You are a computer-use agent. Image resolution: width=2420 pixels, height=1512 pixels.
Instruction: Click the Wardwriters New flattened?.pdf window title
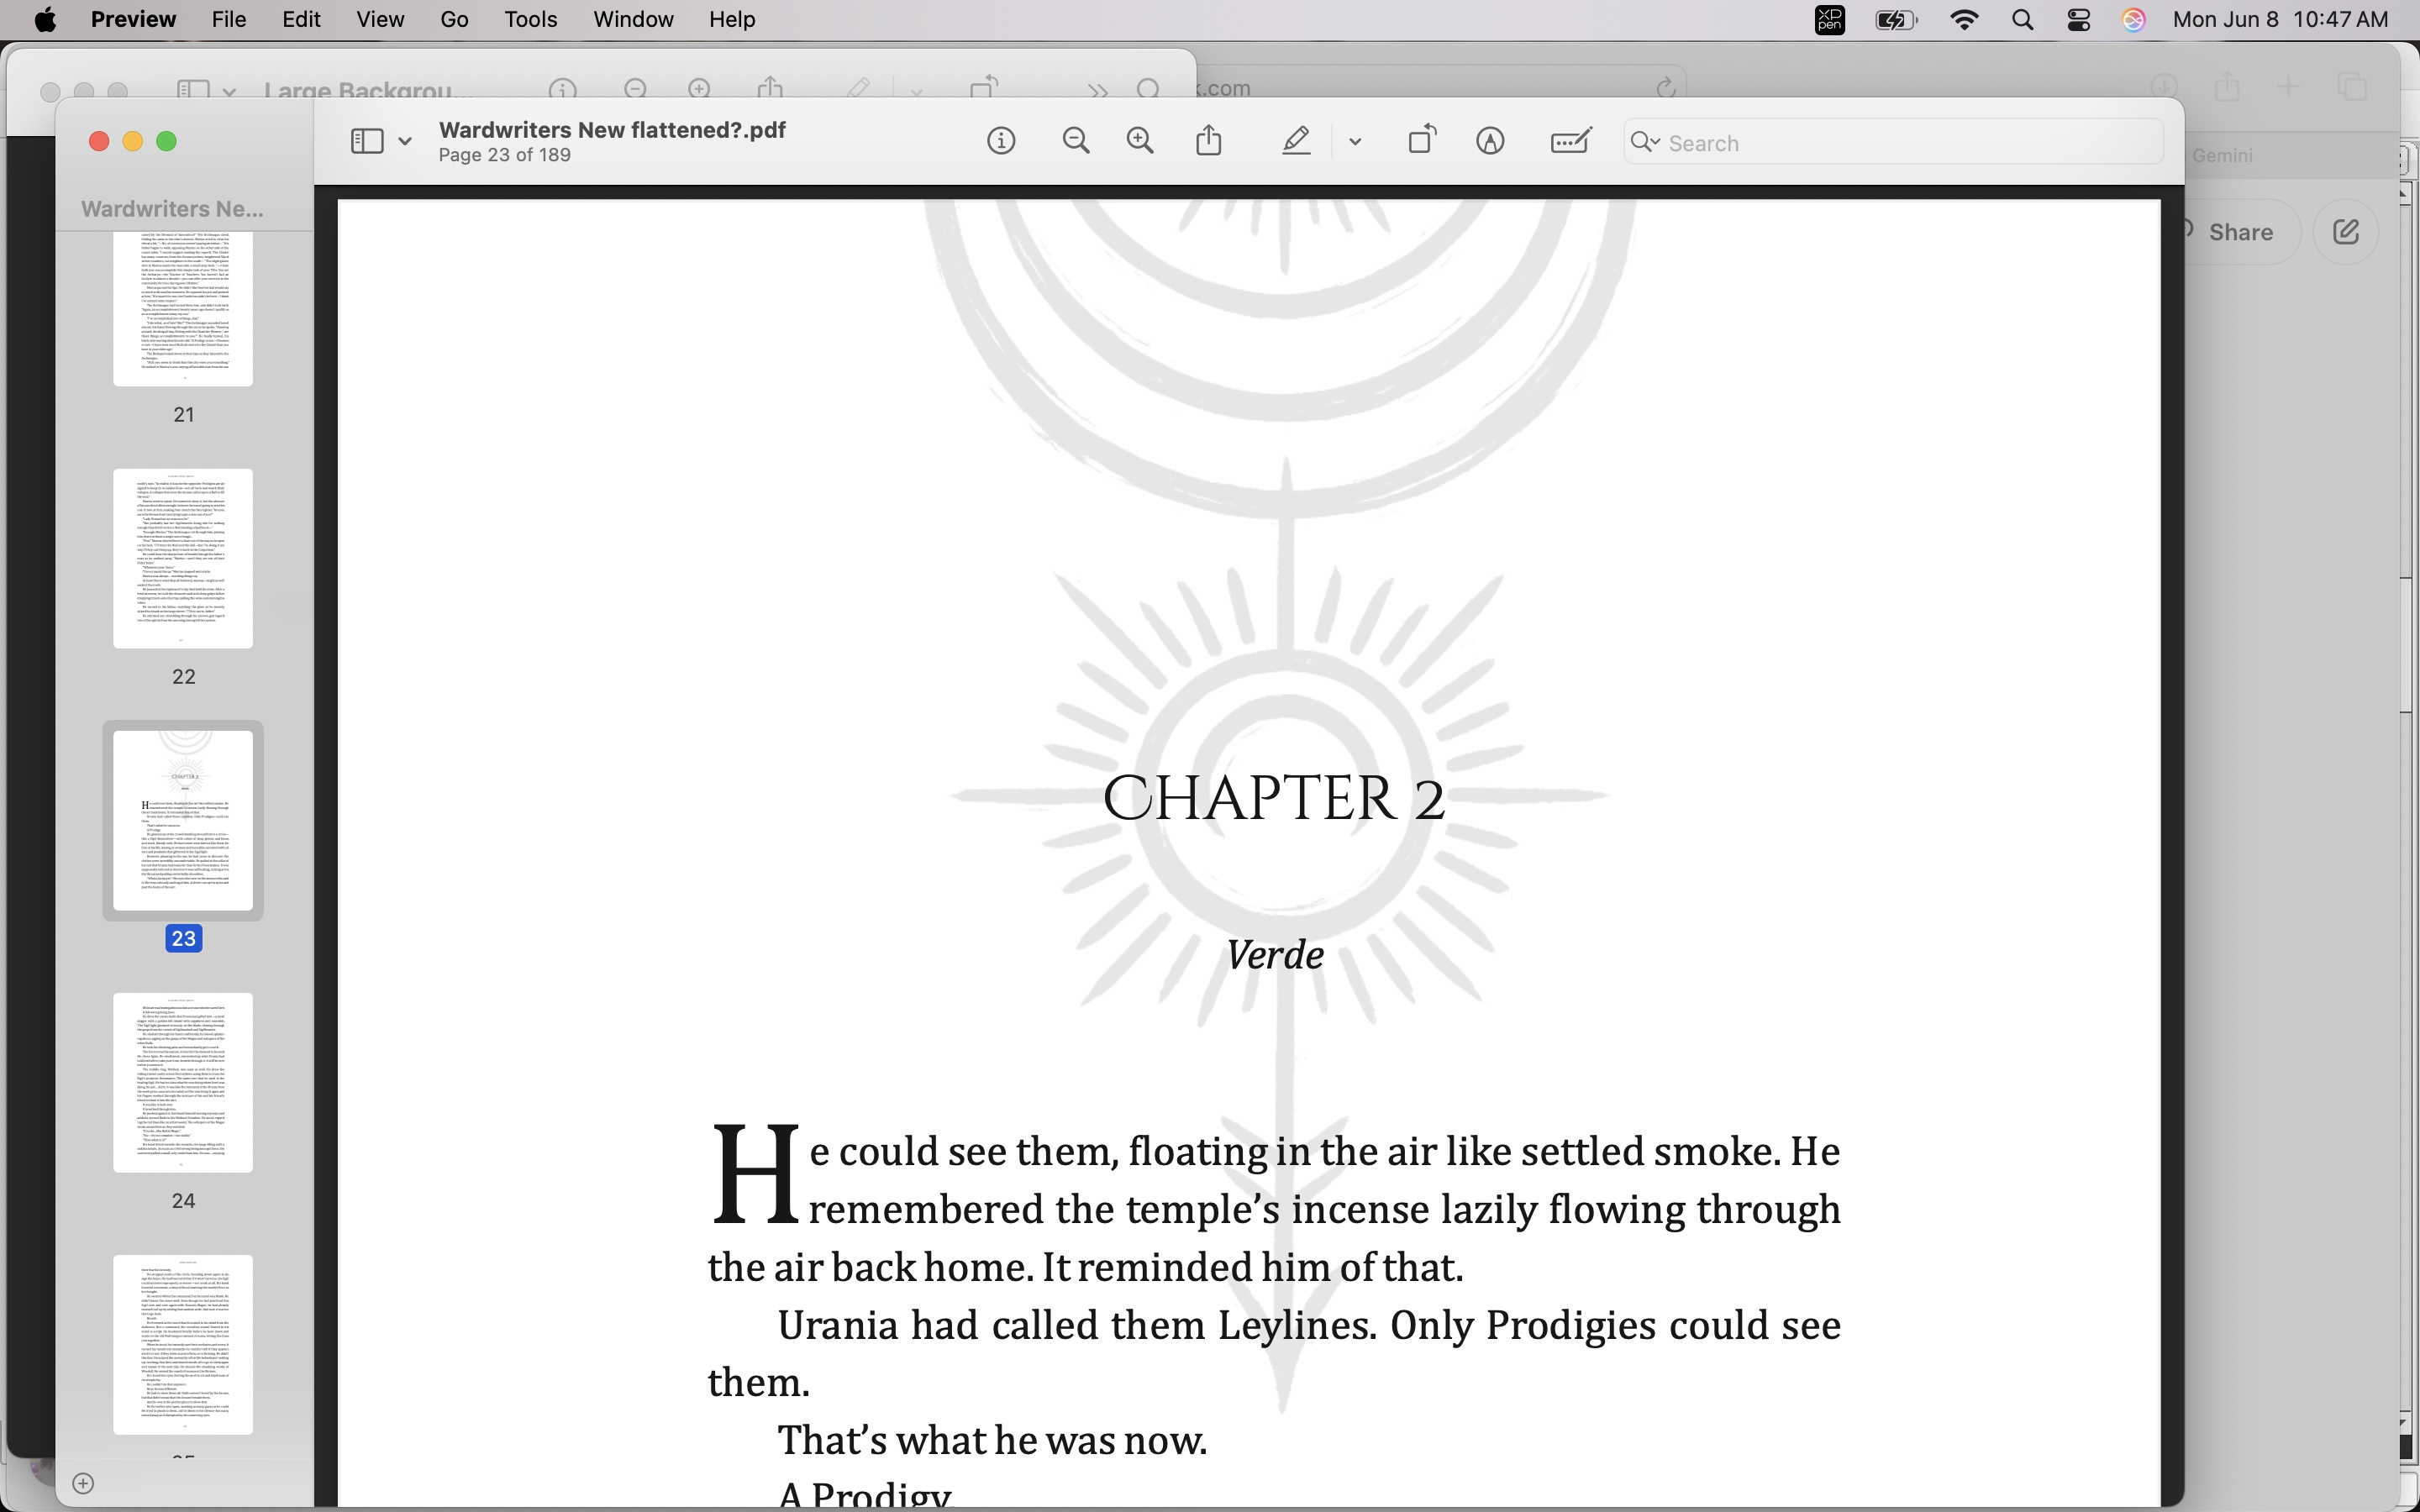[x=612, y=130]
